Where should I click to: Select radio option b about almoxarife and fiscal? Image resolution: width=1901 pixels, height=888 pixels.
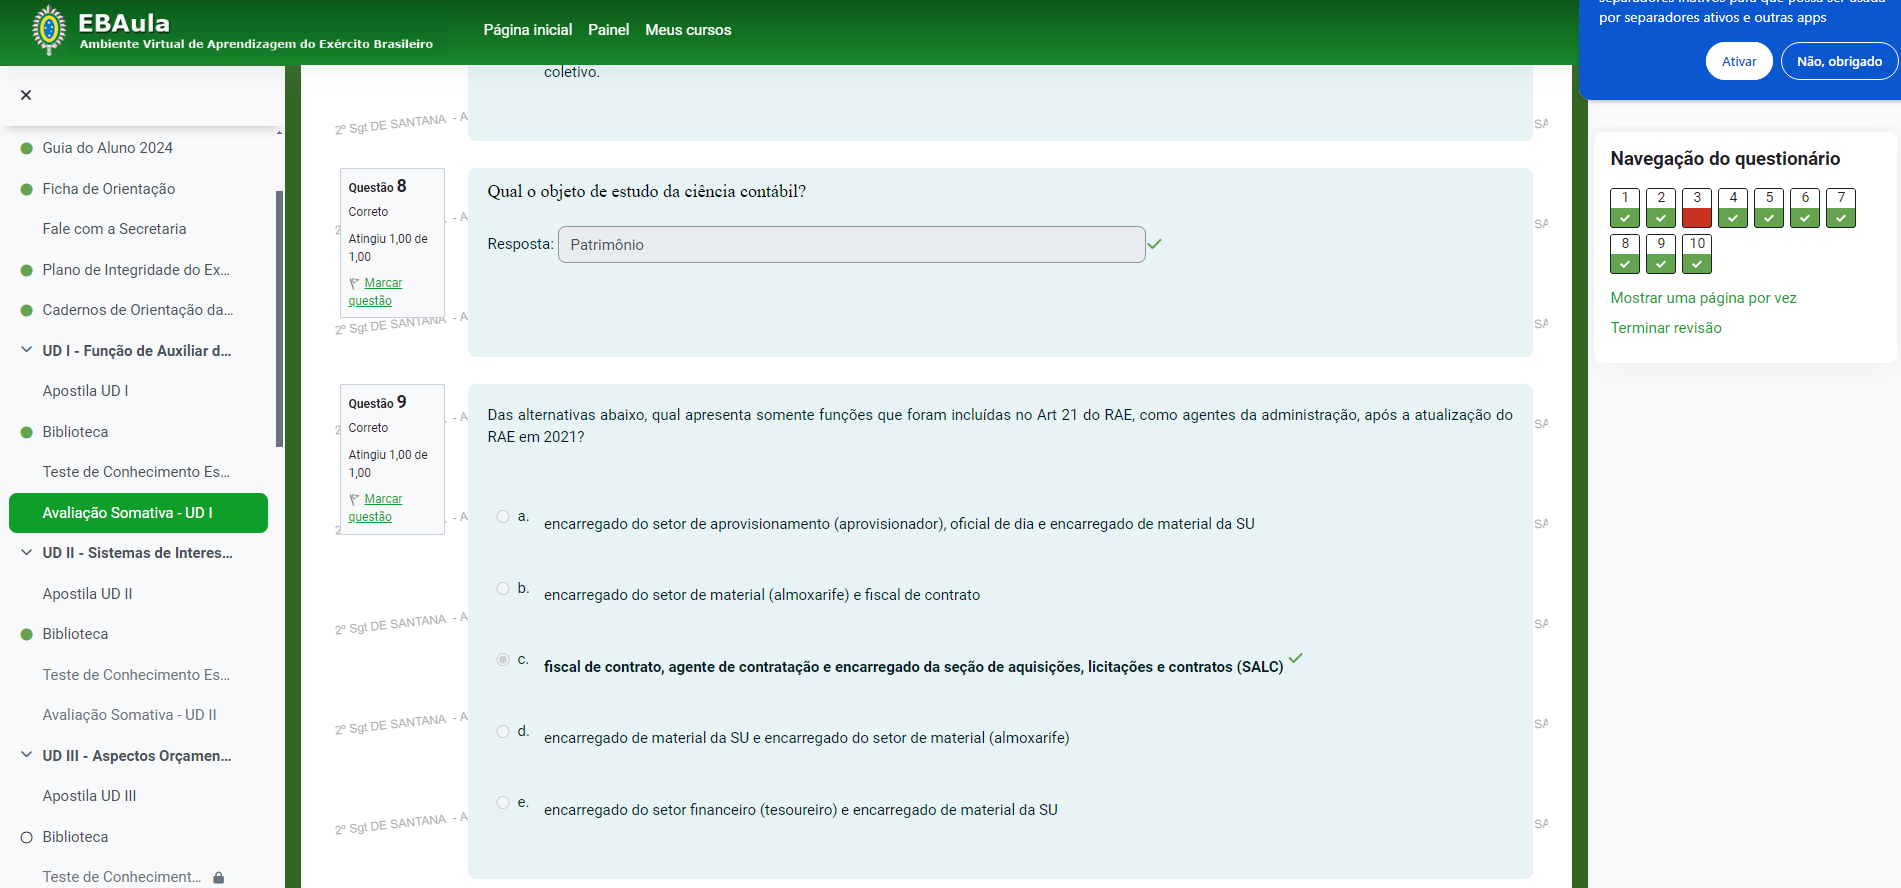[x=503, y=589]
